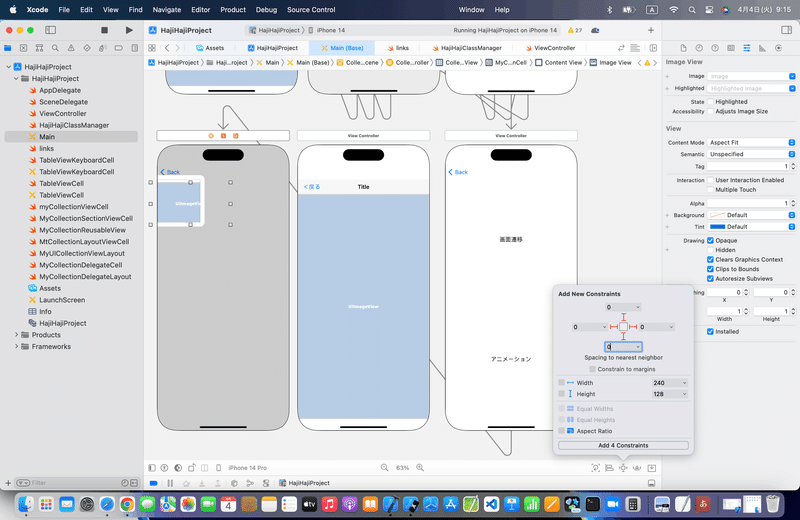Expand the Products folder
The height and width of the screenshot is (520, 800).
point(16,335)
